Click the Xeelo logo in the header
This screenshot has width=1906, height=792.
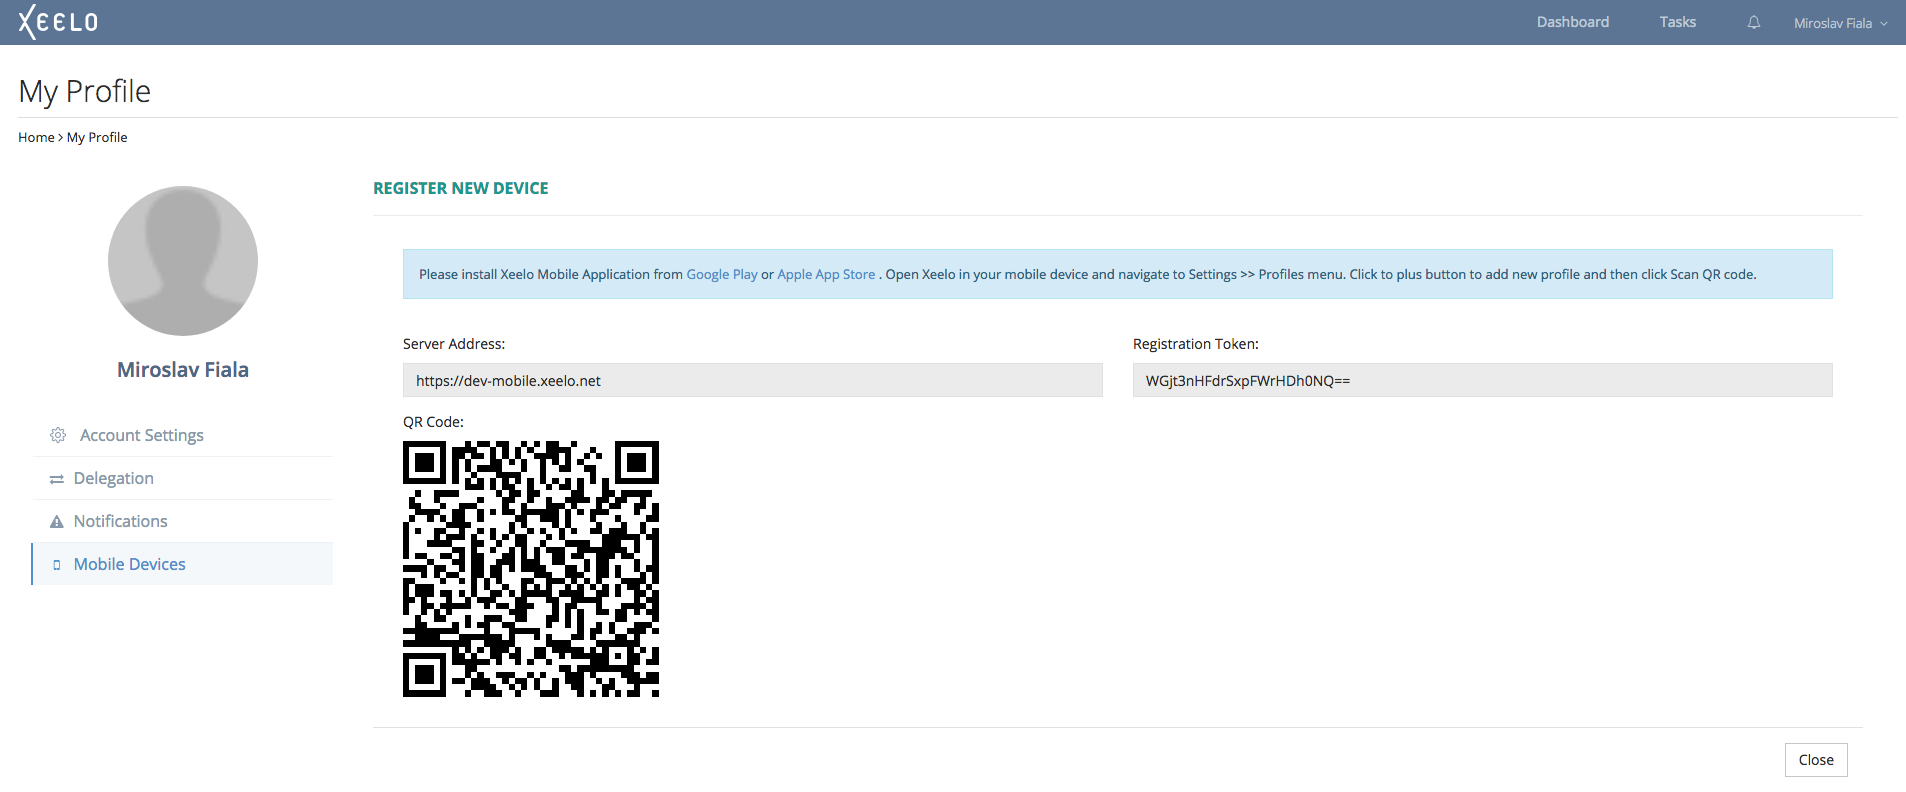pos(58,21)
